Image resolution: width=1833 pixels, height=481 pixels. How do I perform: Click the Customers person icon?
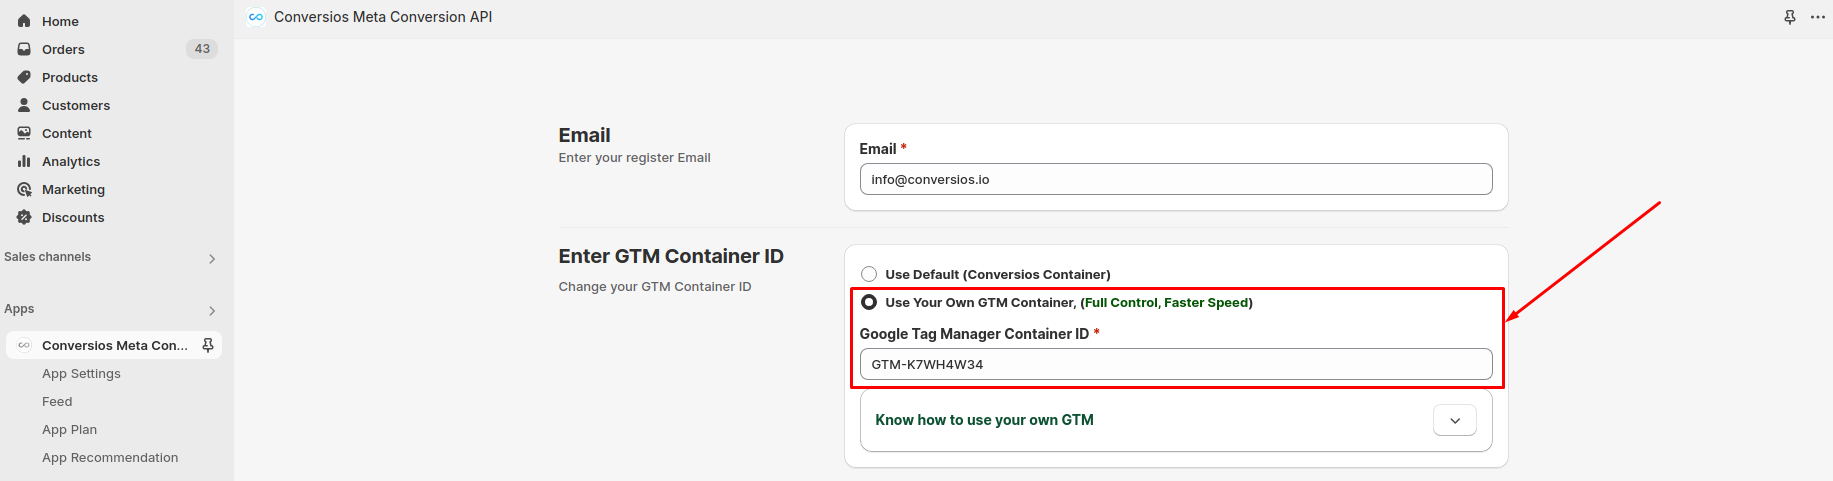[24, 105]
